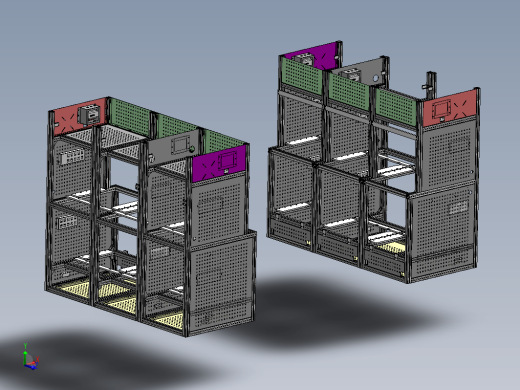The width and height of the screenshot is (520, 390).
Task: Select the purple panel on left rack
Action: tap(220, 163)
